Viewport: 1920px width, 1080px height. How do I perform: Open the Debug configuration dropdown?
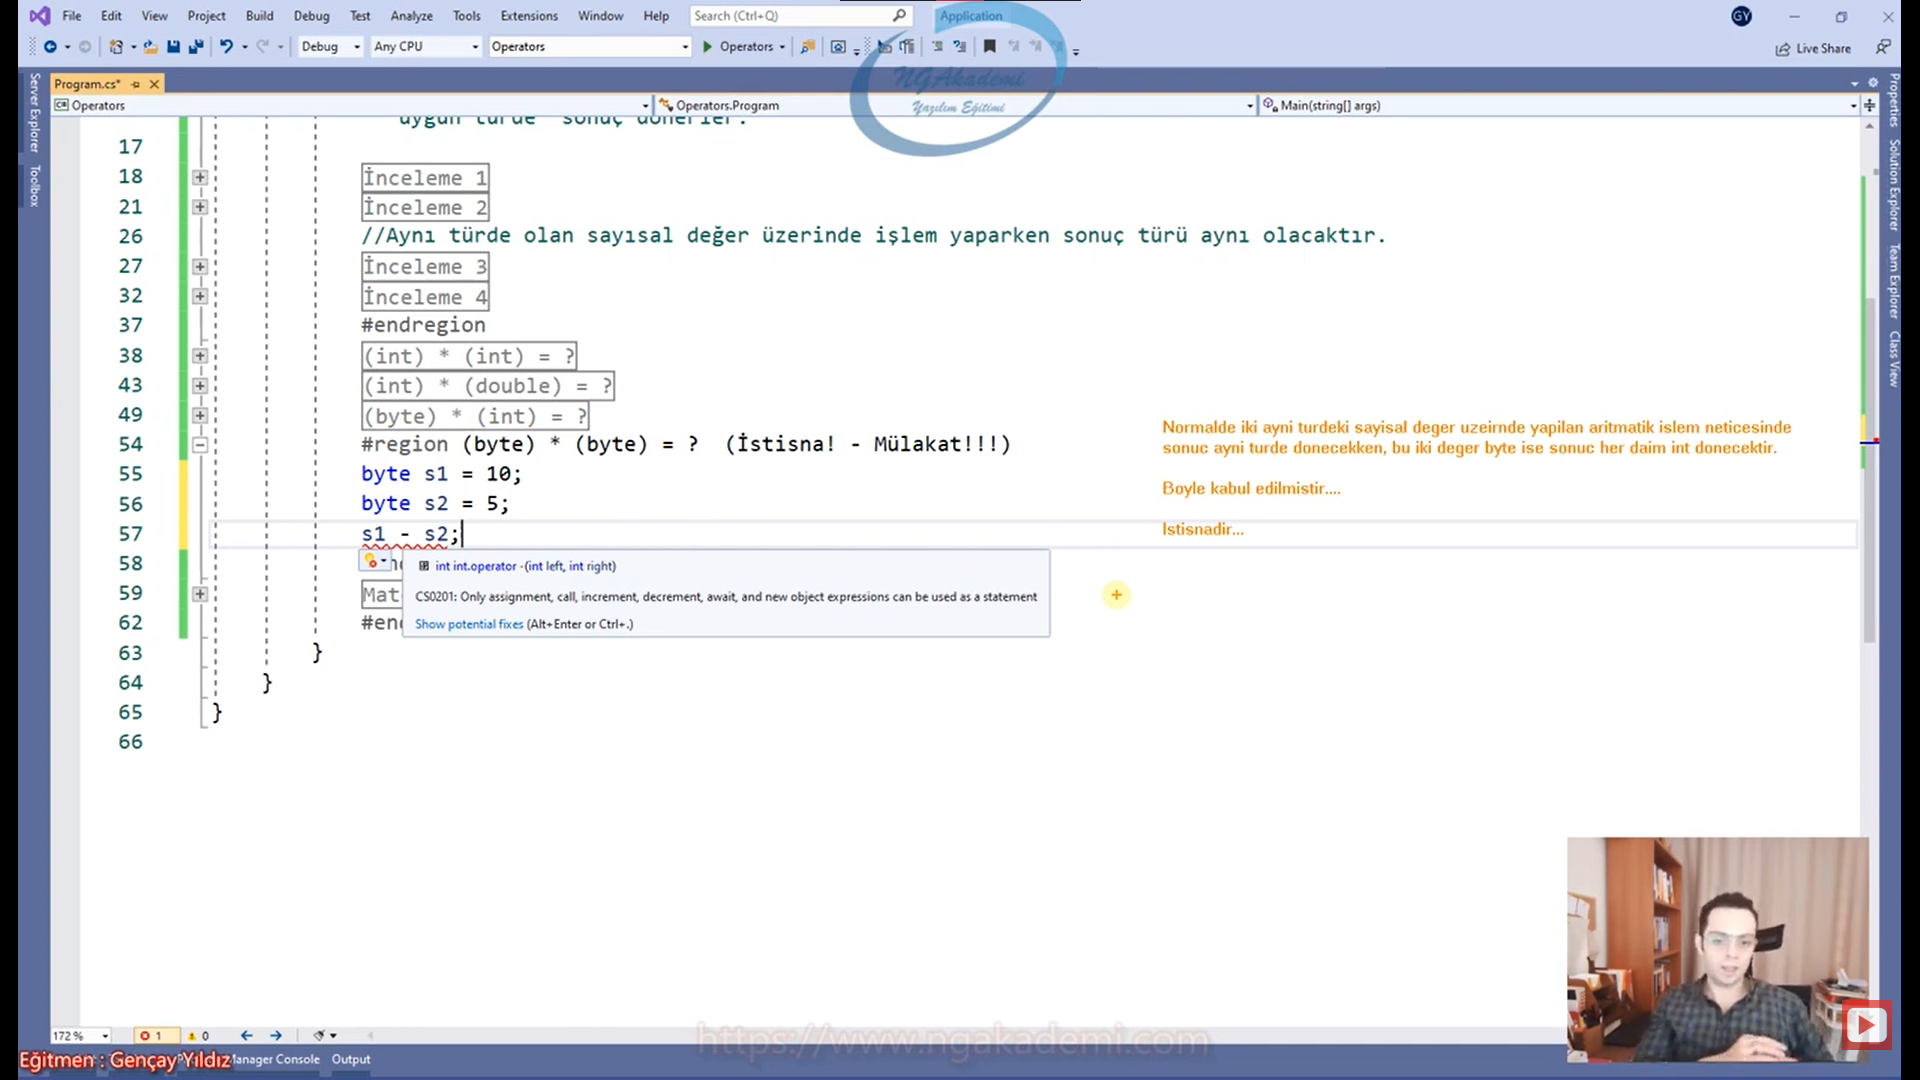[330, 47]
